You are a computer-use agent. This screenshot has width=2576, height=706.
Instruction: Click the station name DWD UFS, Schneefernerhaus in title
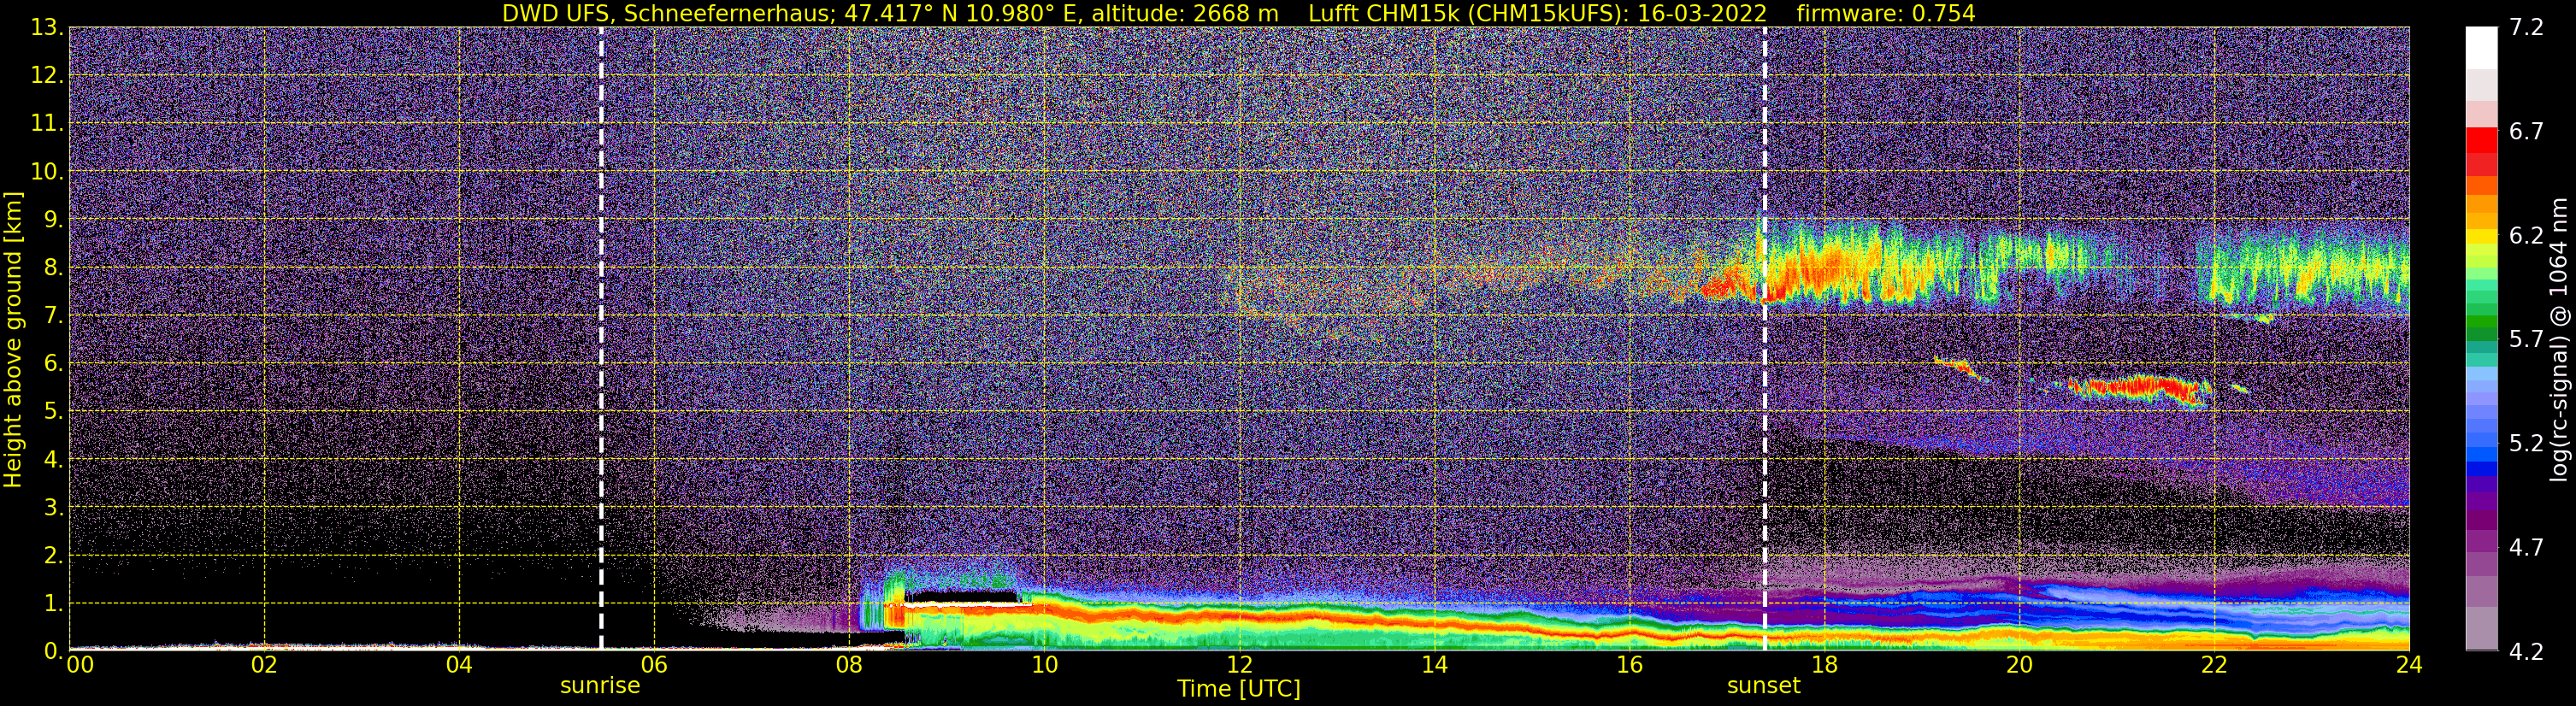[x=668, y=14]
